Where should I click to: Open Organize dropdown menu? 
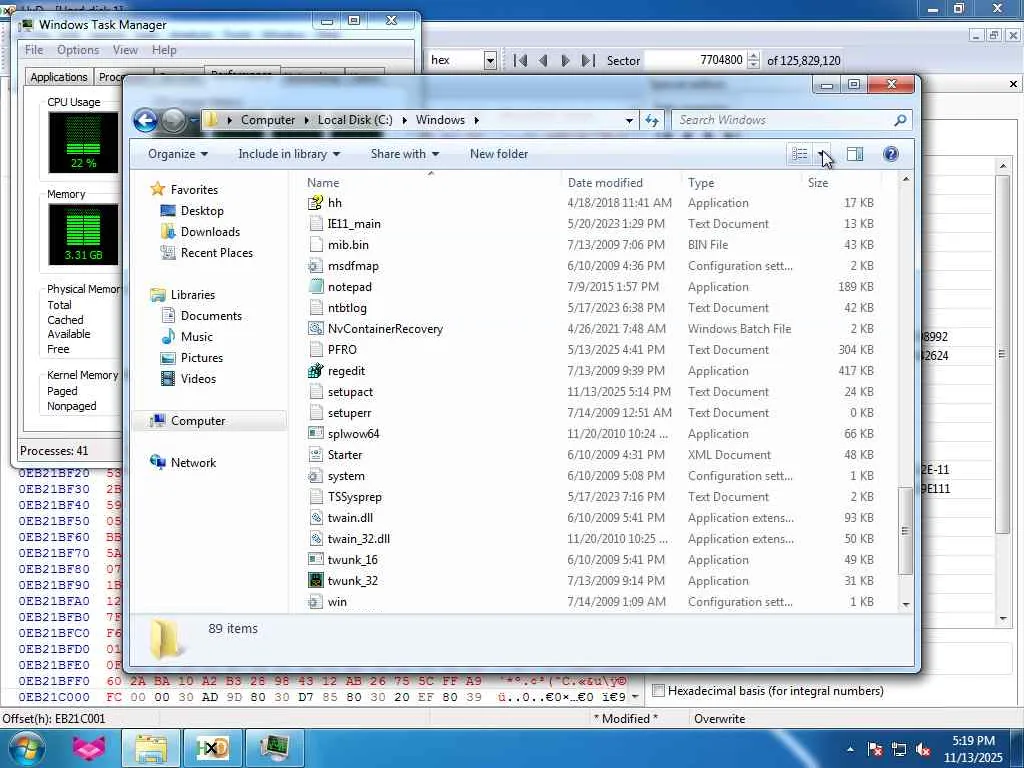(x=178, y=154)
